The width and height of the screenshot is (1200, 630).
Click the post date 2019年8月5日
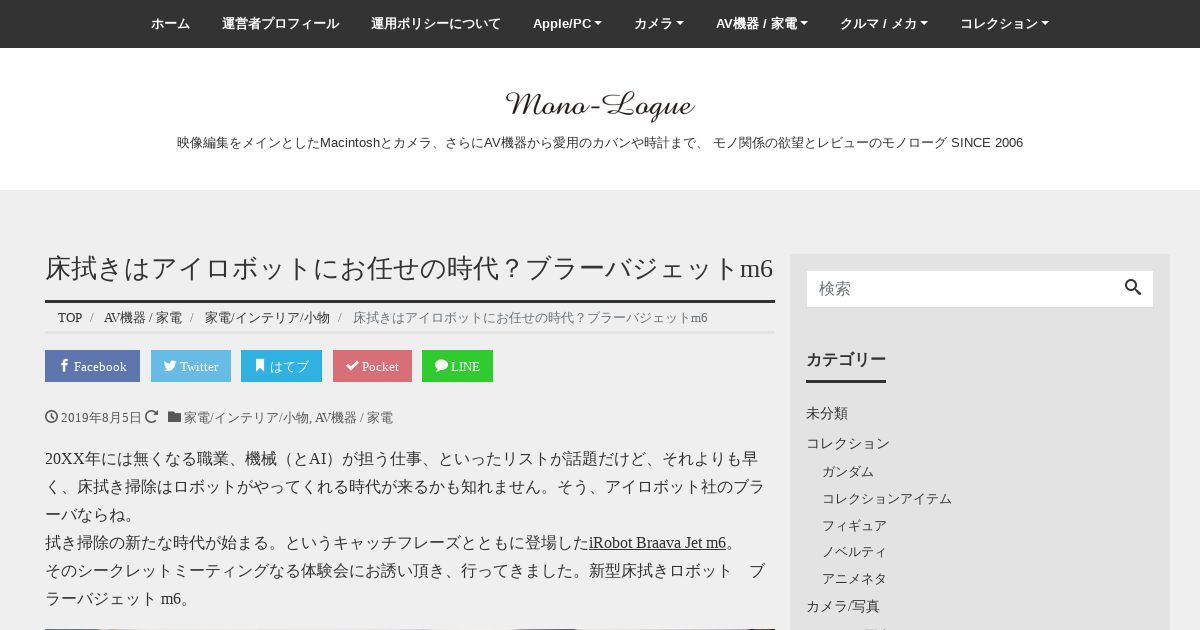(x=101, y=418)
